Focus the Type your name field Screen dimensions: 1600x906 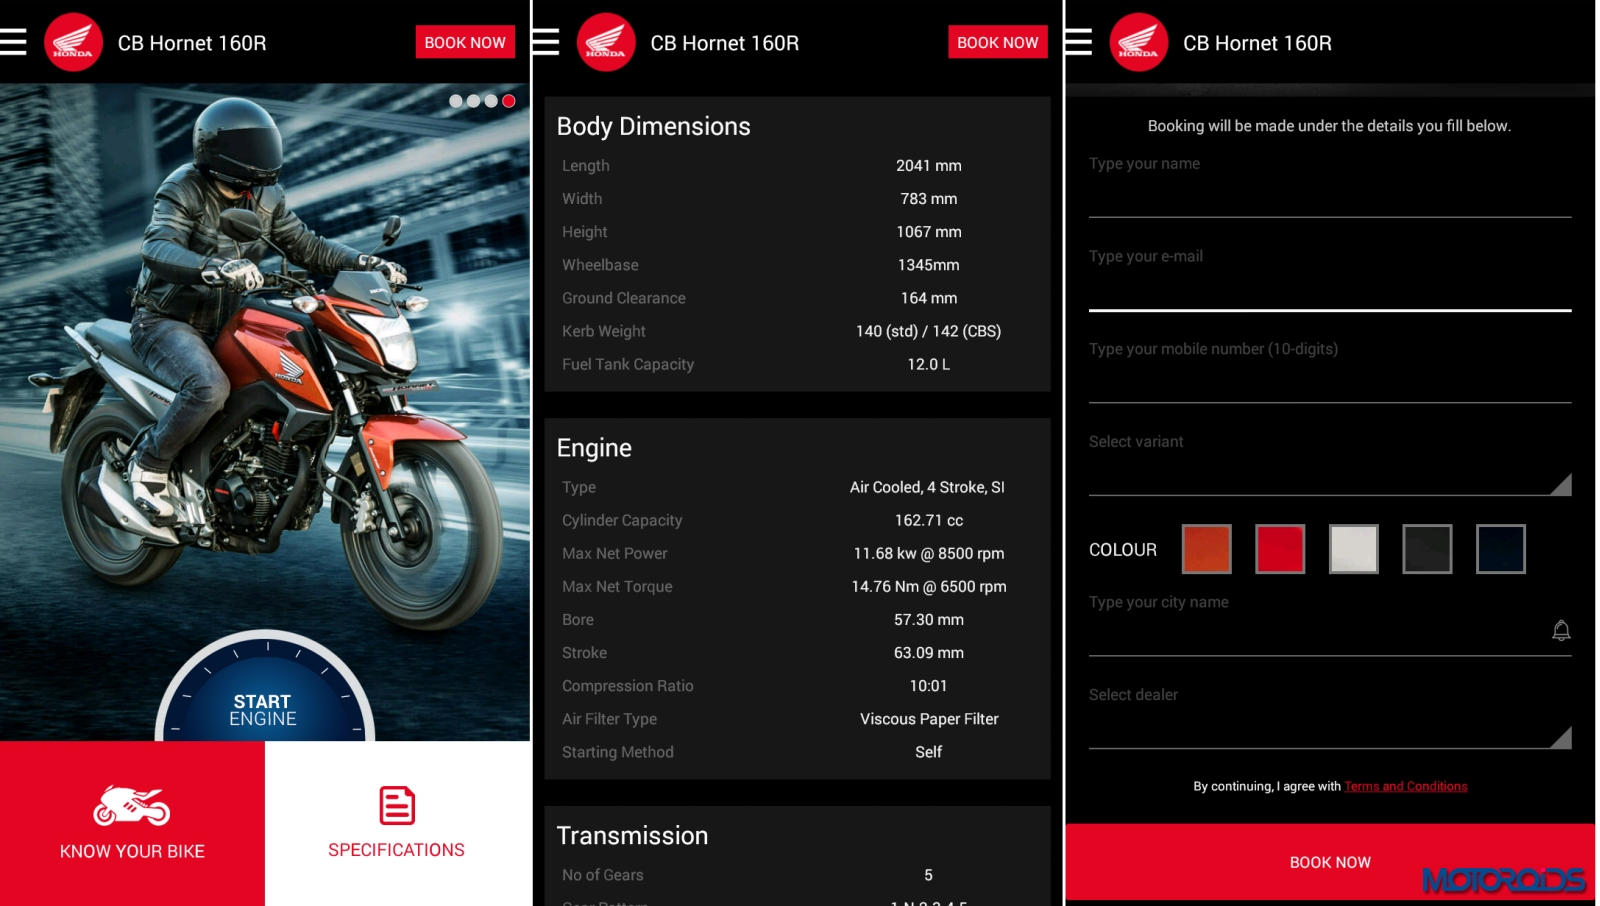(1330, 184)
